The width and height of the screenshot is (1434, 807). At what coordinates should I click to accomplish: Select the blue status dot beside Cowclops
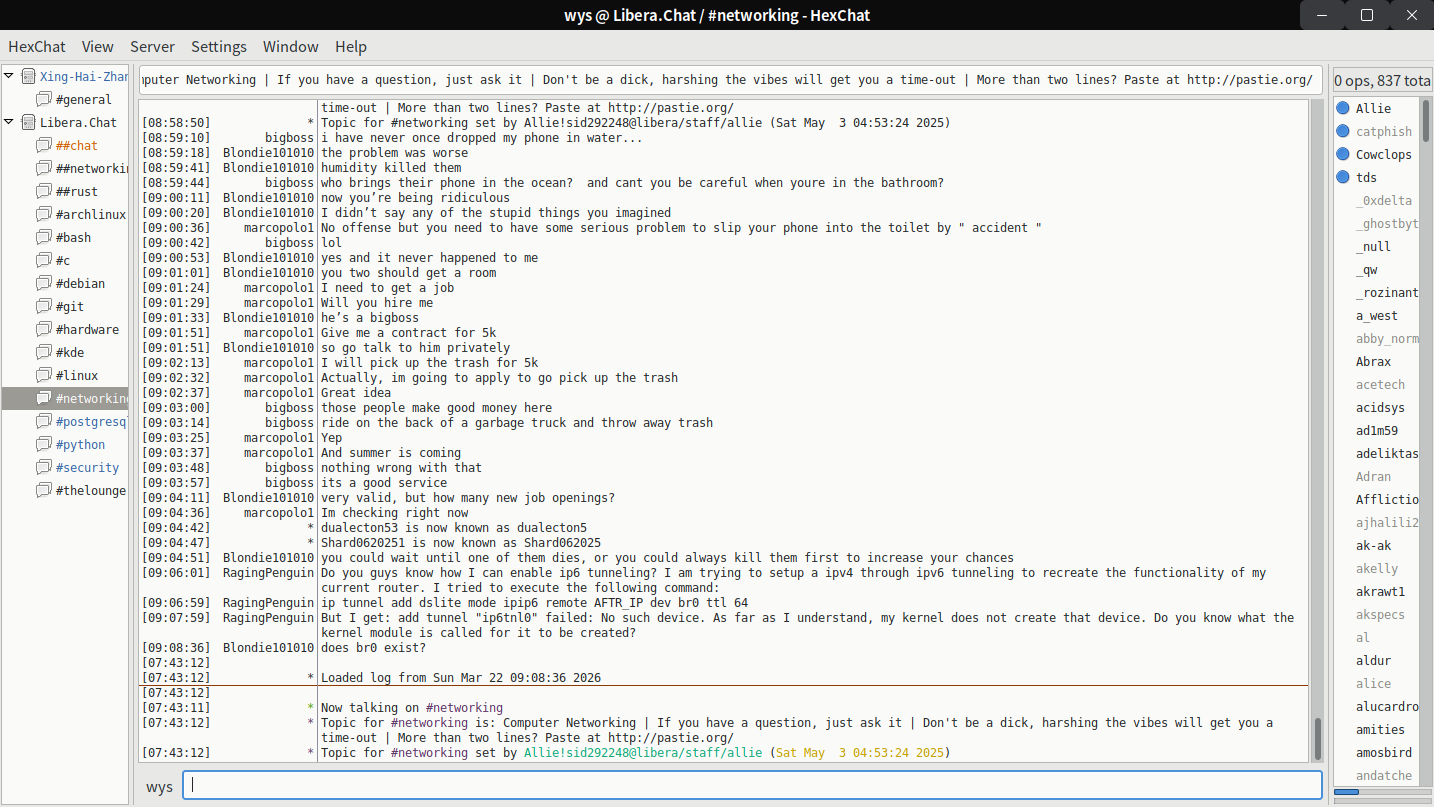[1343, 154]
